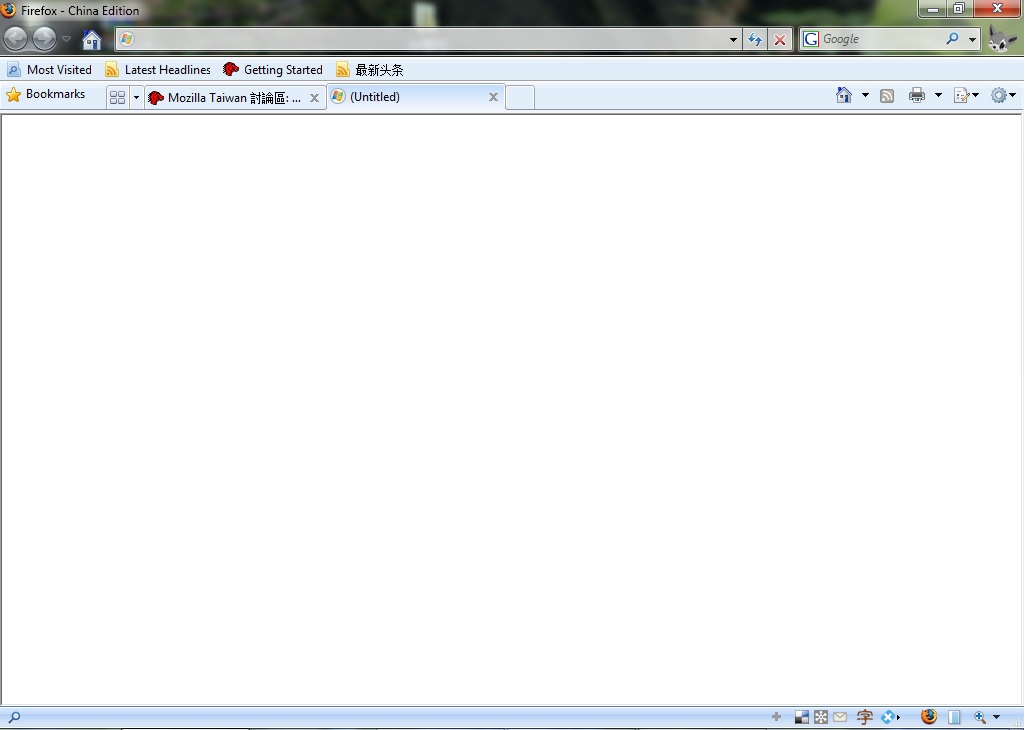Click the Print printer icon
The height and width of the screenshot is (730, 1030).
tap(917, 95)
